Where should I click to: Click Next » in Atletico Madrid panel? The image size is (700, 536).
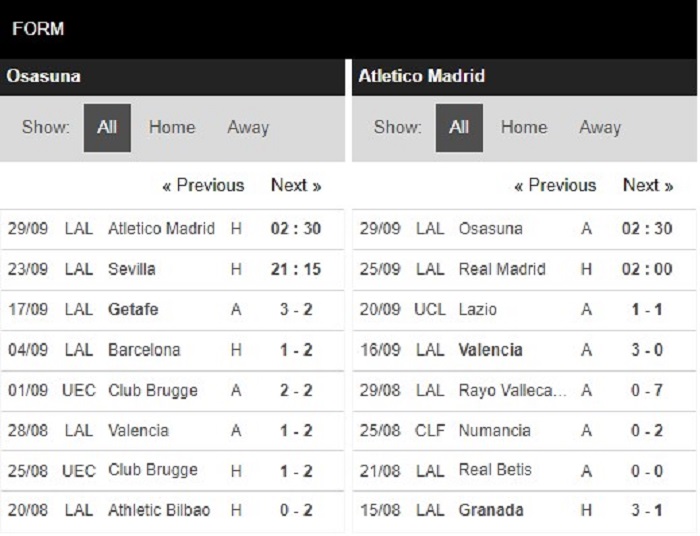coord(648,185)
